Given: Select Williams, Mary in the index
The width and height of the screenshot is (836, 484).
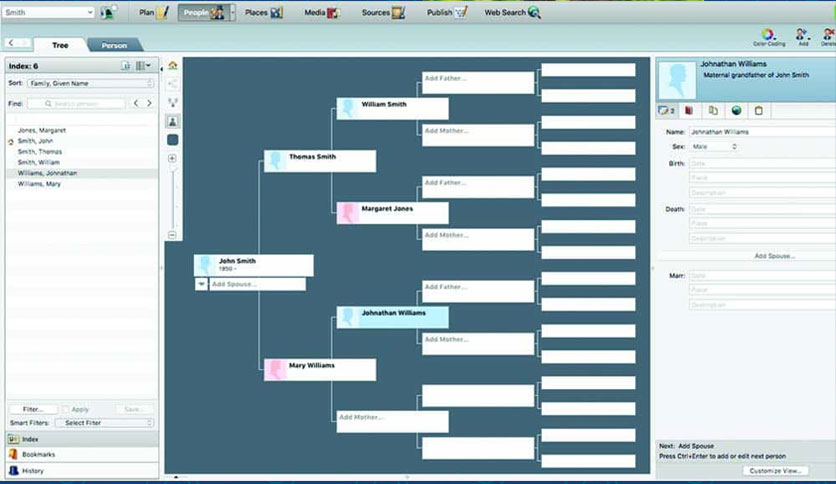Looking at the screenshot, I should click(82, 184).
